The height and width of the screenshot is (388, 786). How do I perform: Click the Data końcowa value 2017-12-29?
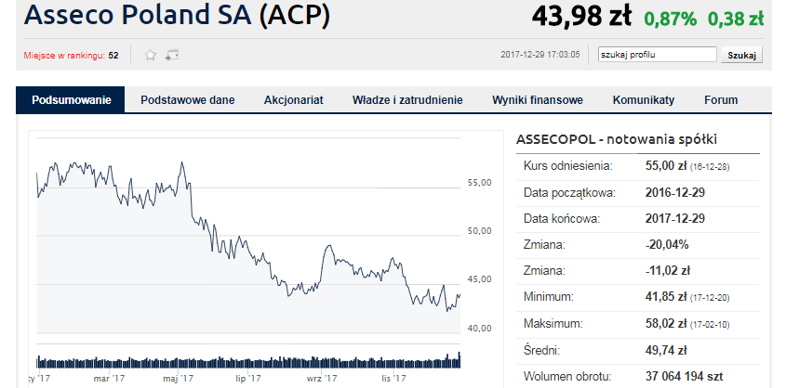click(x=675, y=219)
